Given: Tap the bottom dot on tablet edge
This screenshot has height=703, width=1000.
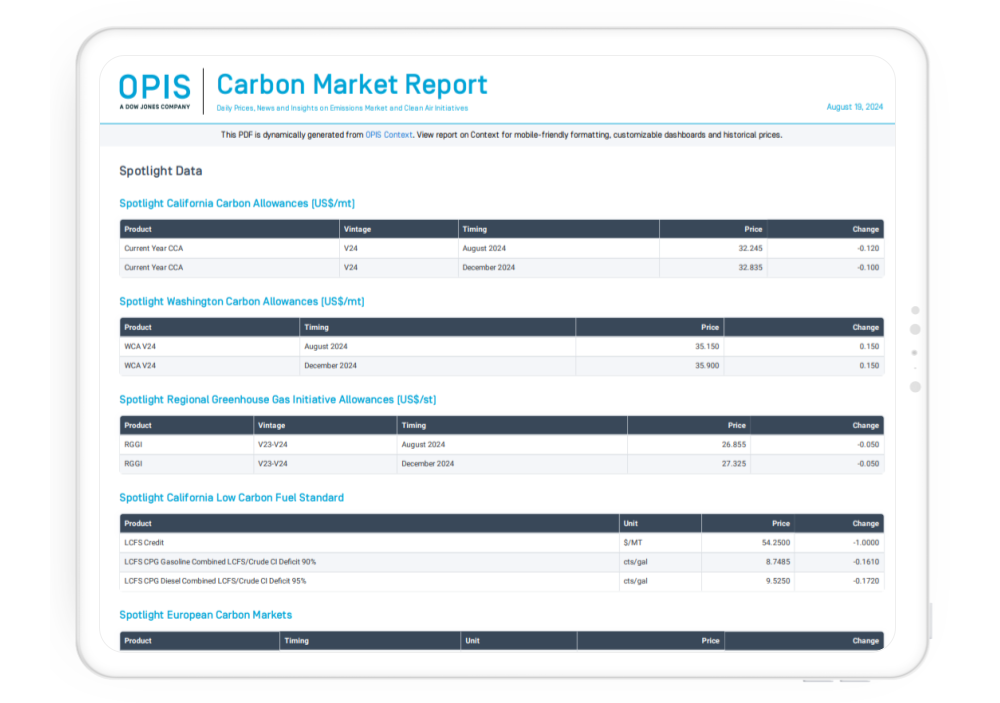Looking at the screenshot, I should click(915, 387).
